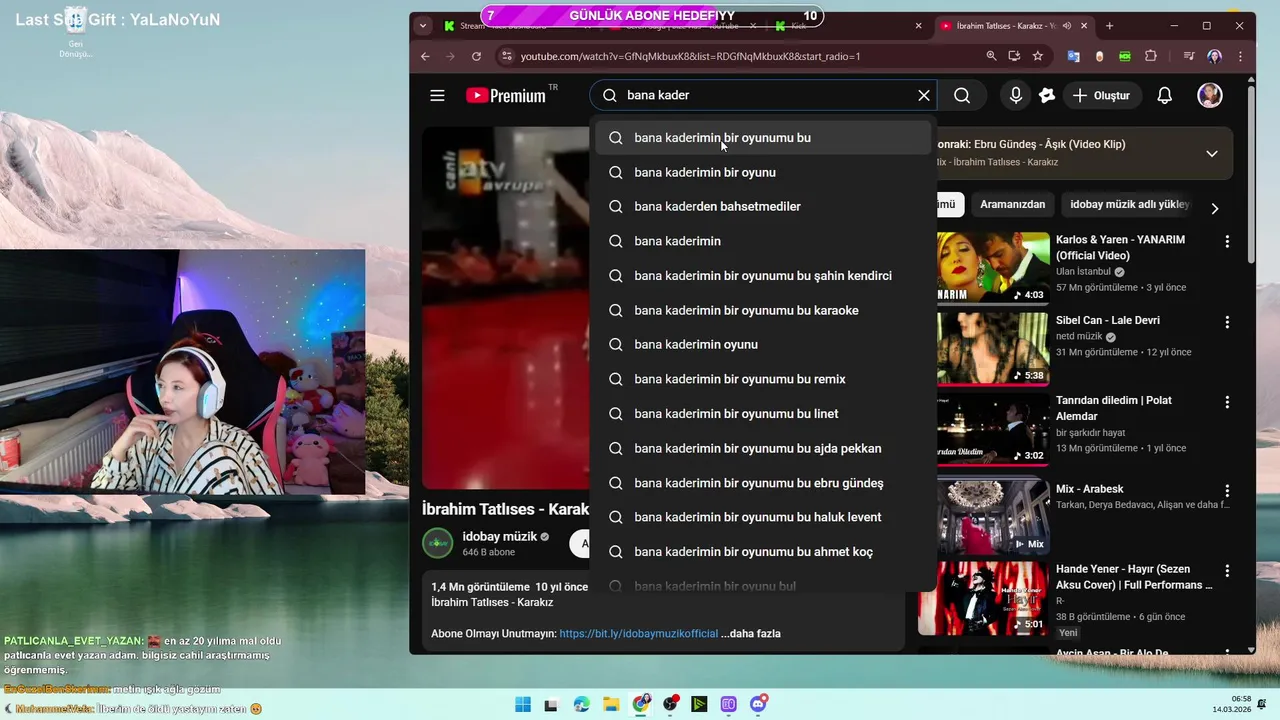1280x720 pixels.
Task: Expand the Mix playlist queue chevron
Action: click(x=1212, y=154)
